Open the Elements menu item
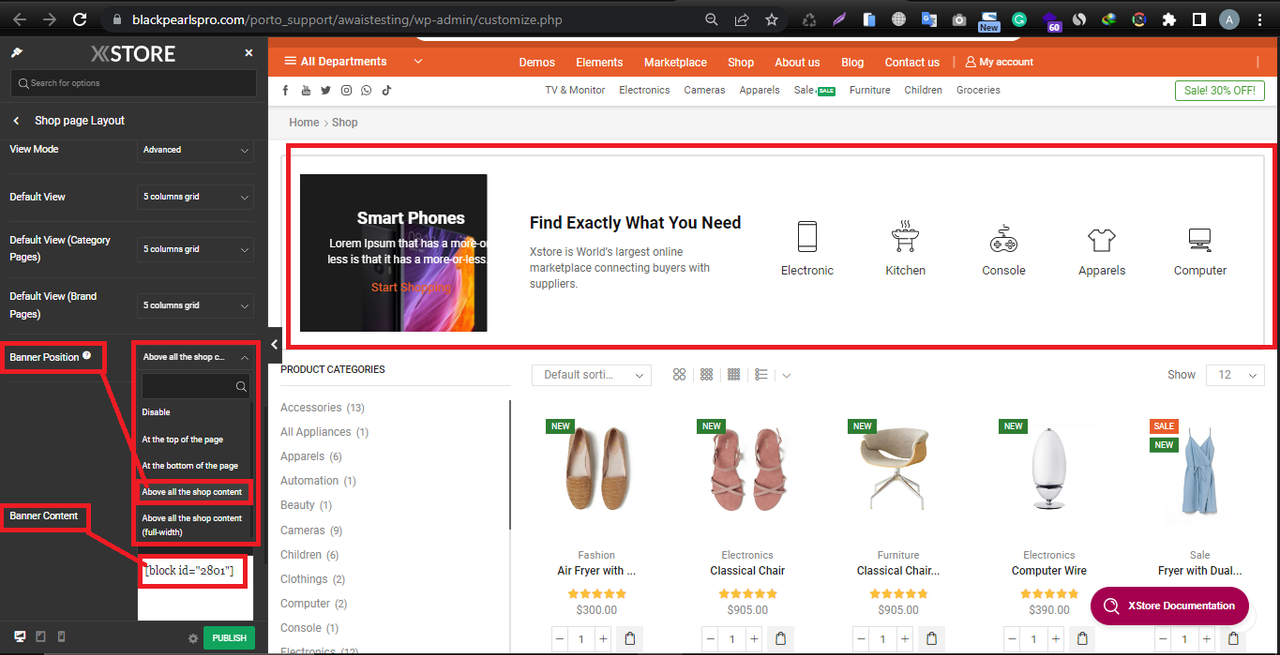Image resolution: width=1280 pixels, height=655 pixels. [600, 62]
